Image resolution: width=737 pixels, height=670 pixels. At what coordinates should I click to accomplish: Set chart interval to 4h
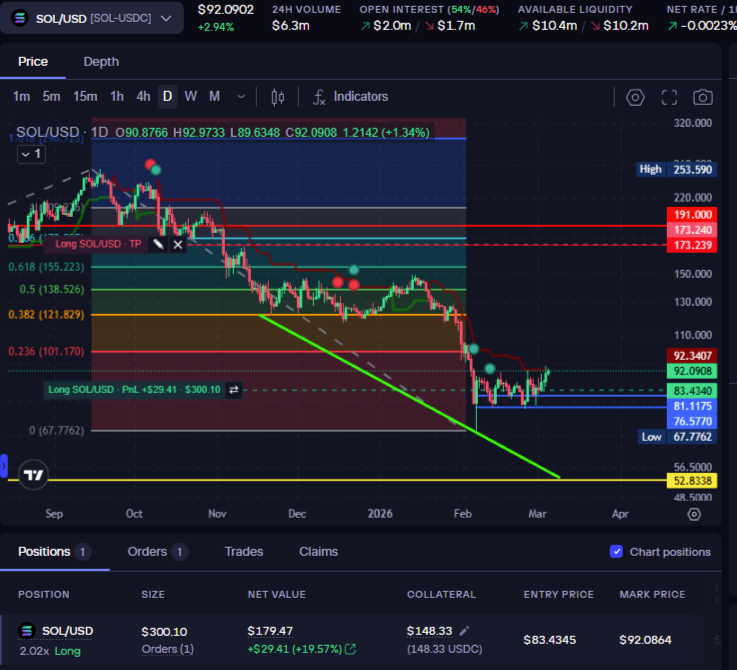143,97
